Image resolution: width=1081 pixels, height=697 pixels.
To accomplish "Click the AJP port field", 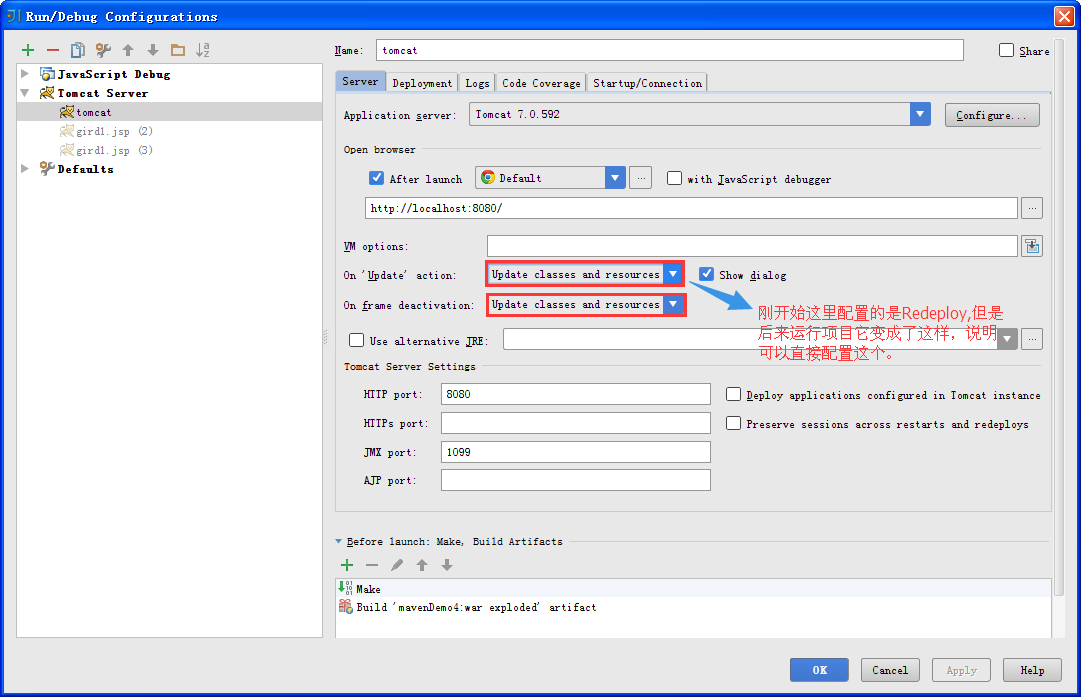I will point(576,481).
